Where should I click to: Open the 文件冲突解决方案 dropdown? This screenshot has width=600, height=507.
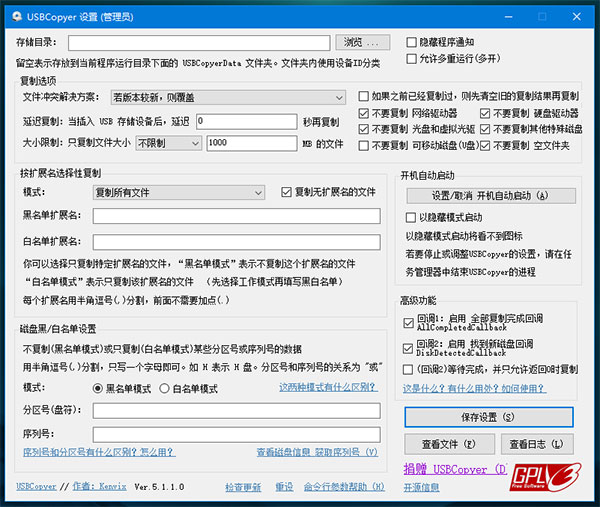(228, 98)
